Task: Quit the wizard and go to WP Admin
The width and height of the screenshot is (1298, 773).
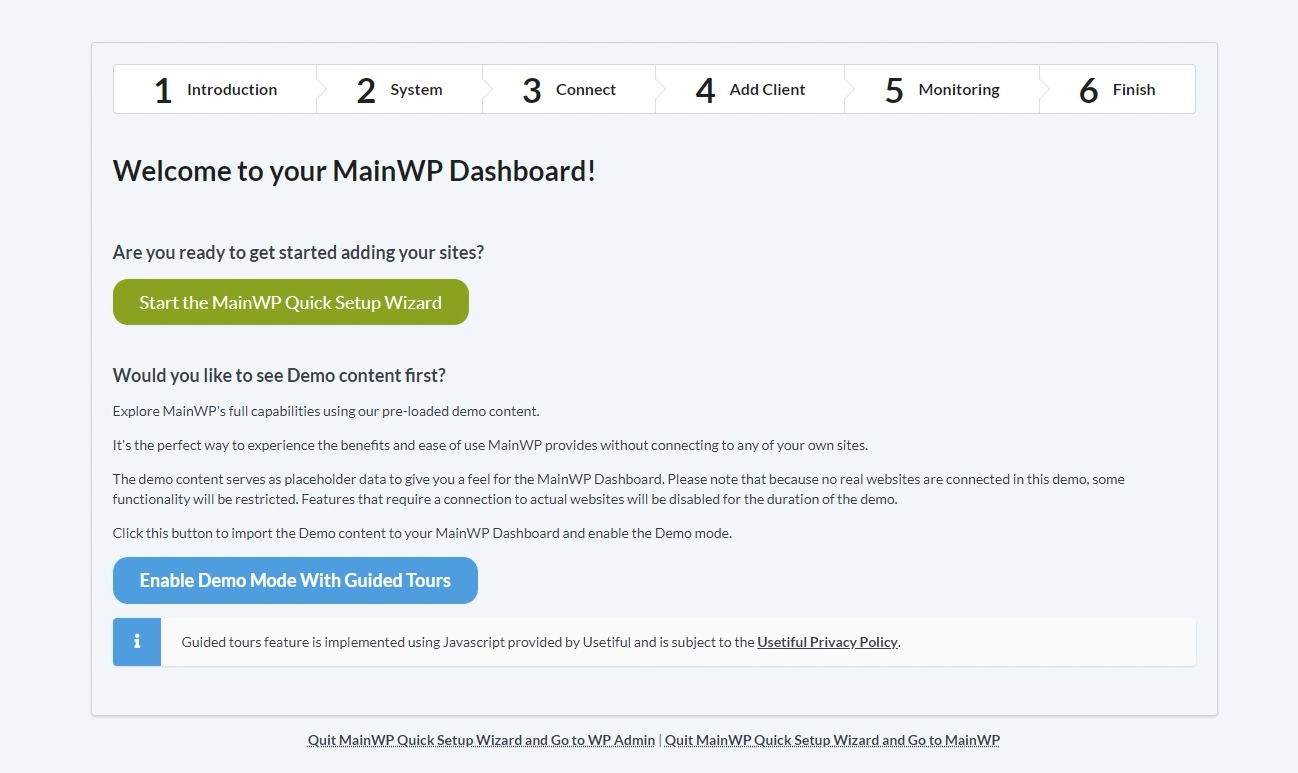Action: tap(481, 740)
